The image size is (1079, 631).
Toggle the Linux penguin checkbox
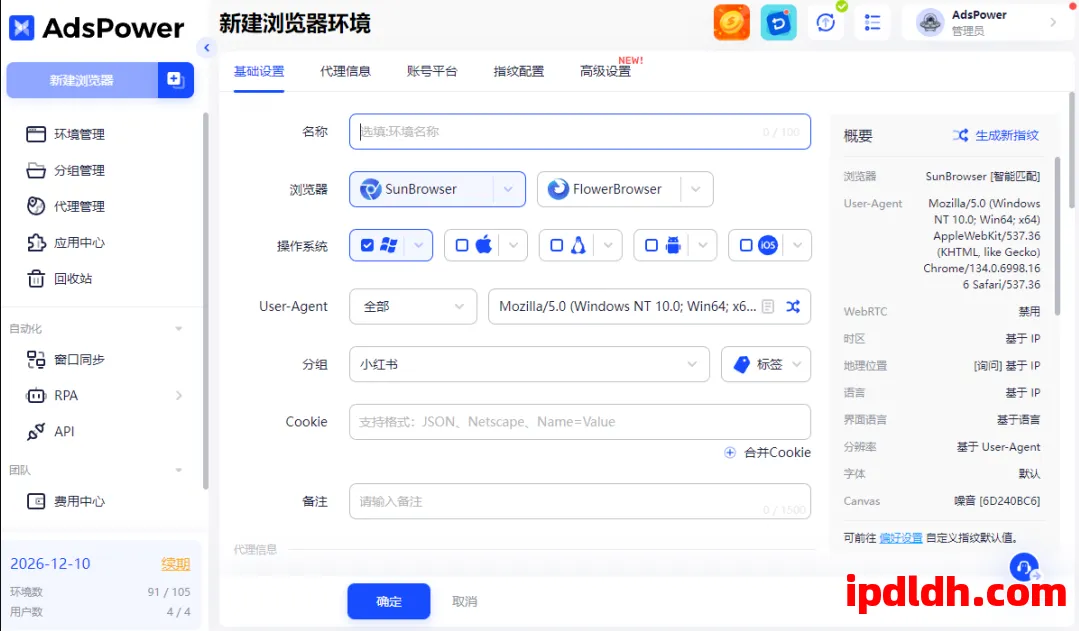tap(557, 246)
